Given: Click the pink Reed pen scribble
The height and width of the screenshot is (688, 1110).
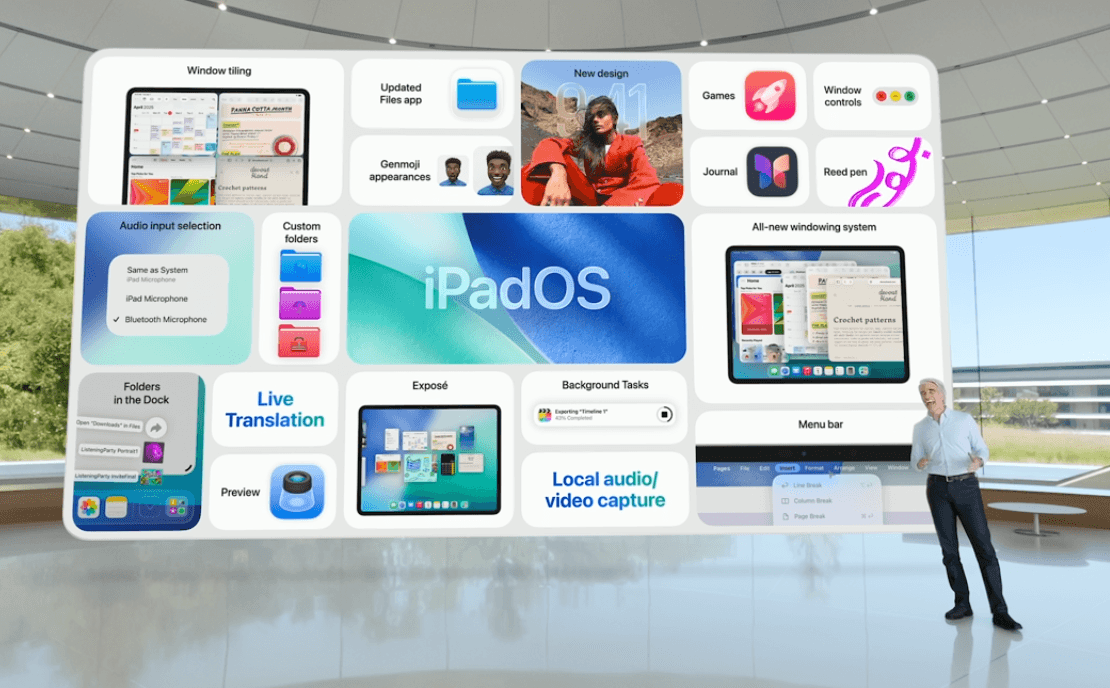Looking at the screenshot, I should [x=889, y=174].
